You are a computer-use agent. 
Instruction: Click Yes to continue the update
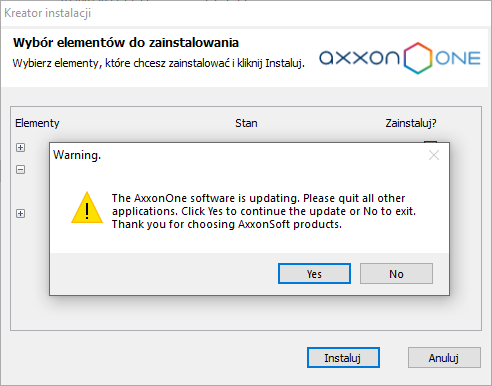click(x=314, y=274)
